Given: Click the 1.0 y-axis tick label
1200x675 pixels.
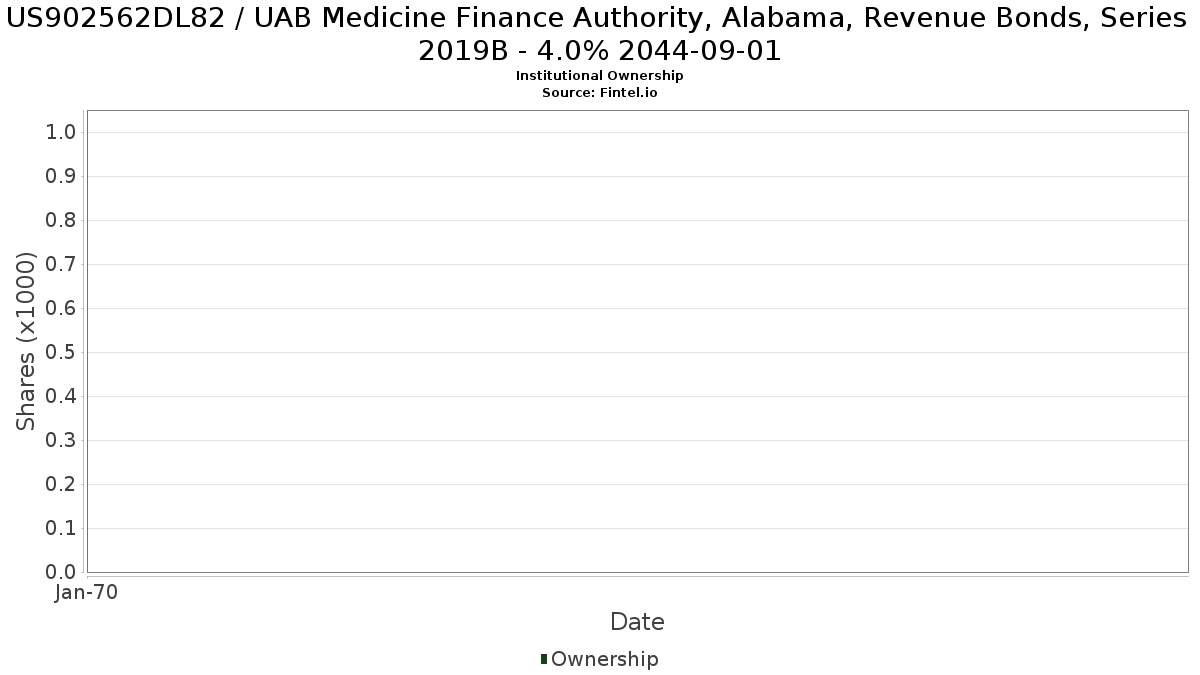Looking at the screenshot, I should pyautogui.click(x=61, y=132).
